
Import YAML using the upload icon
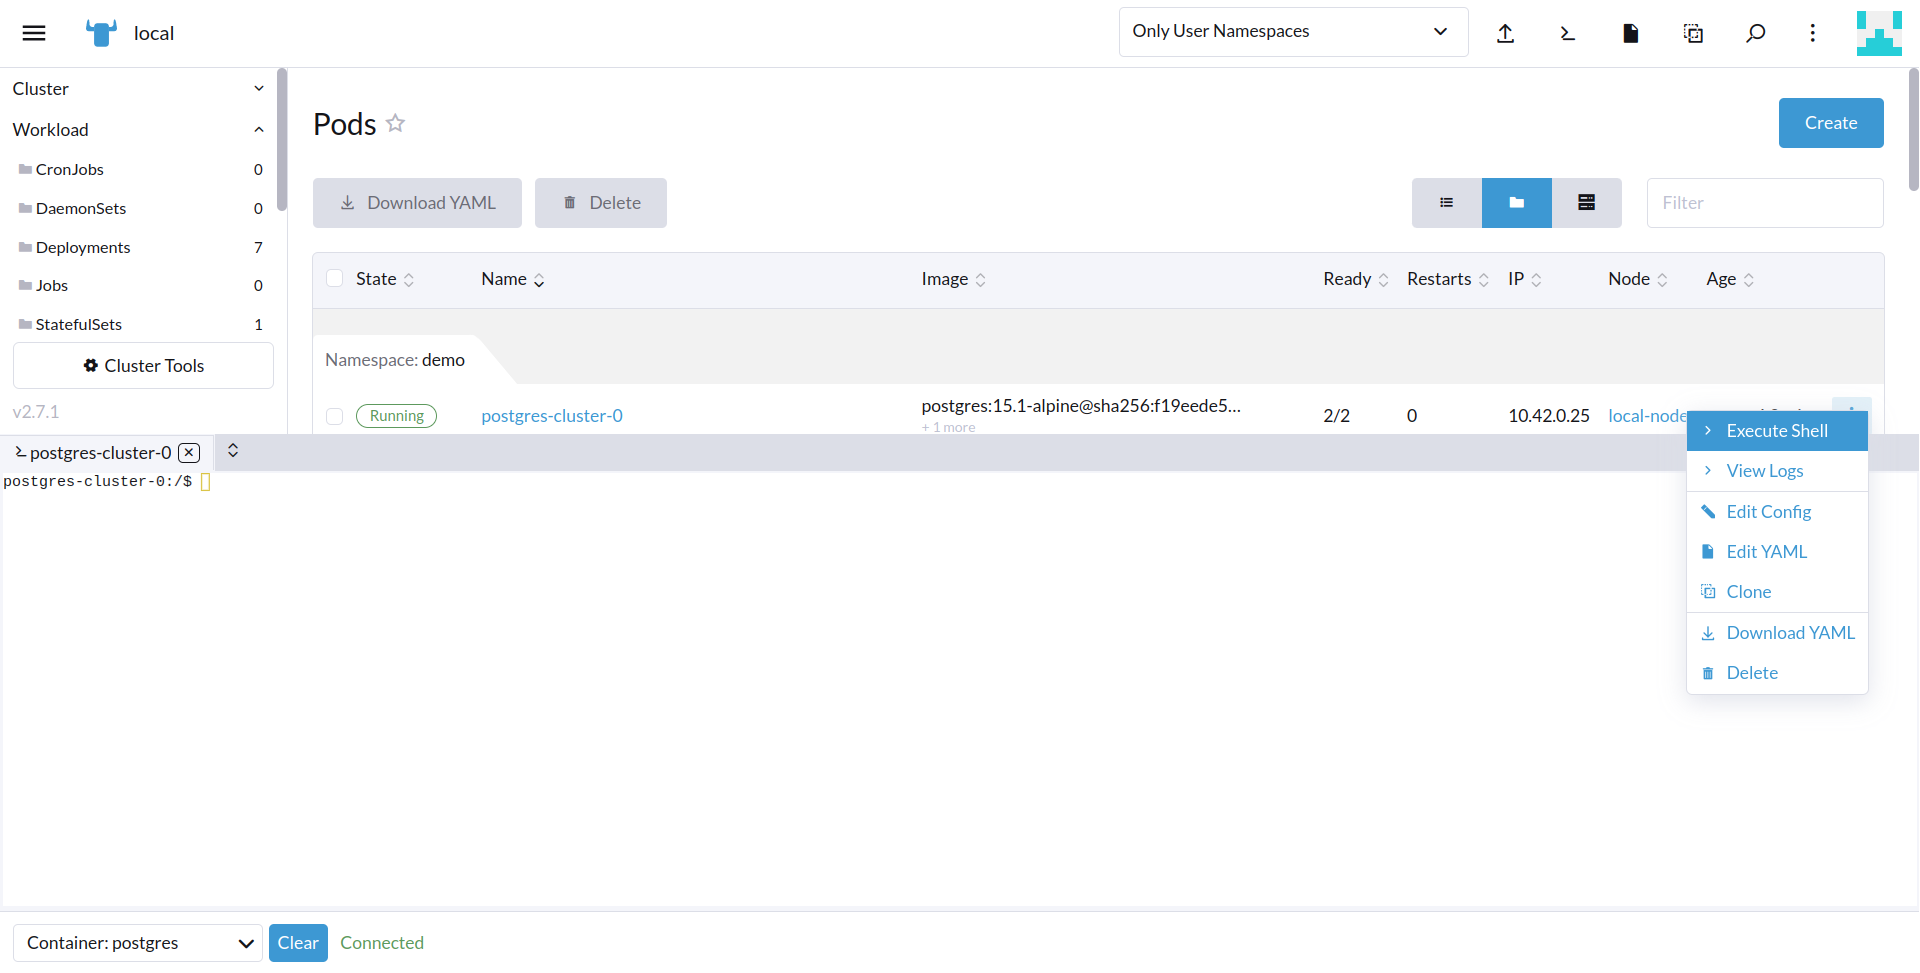(x=1506, y=32)
